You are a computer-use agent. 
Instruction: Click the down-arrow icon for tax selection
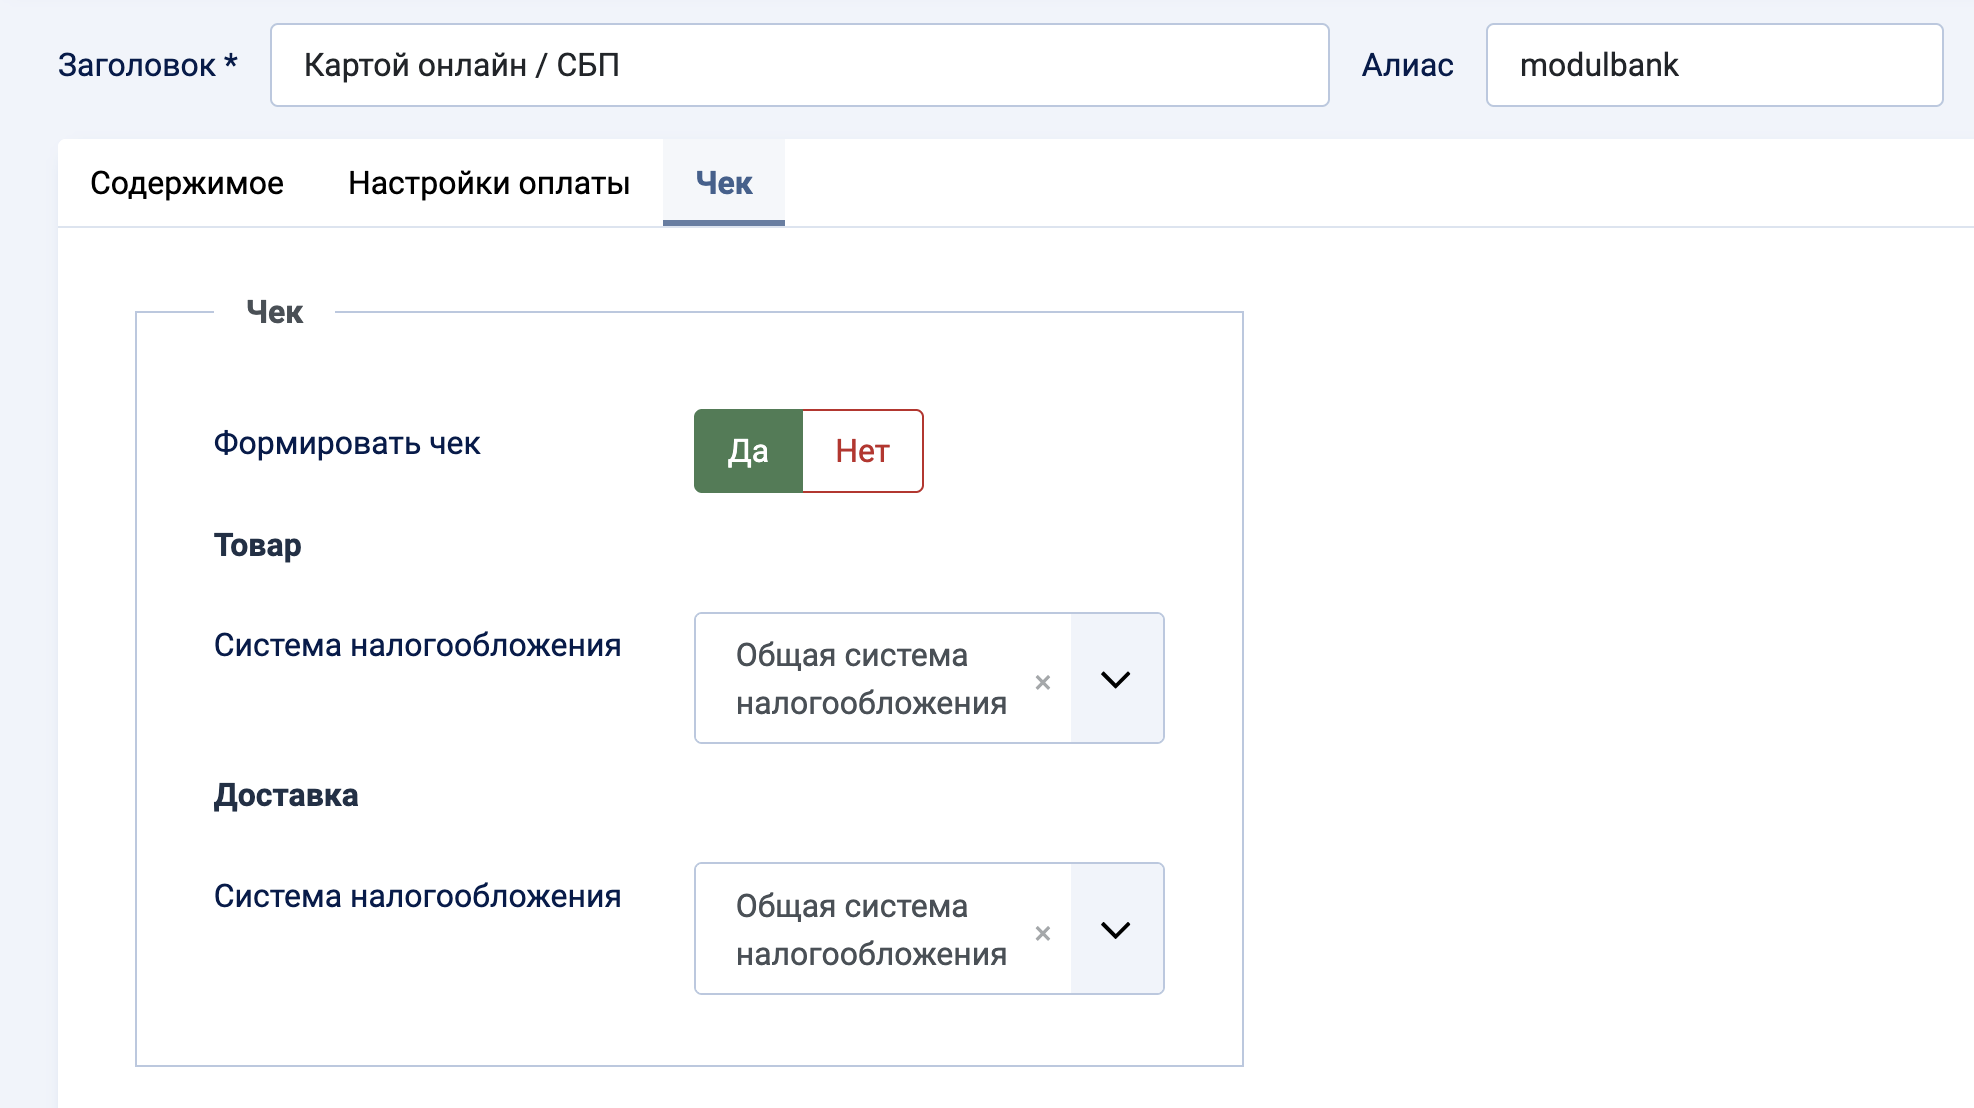click(1117, 678)
